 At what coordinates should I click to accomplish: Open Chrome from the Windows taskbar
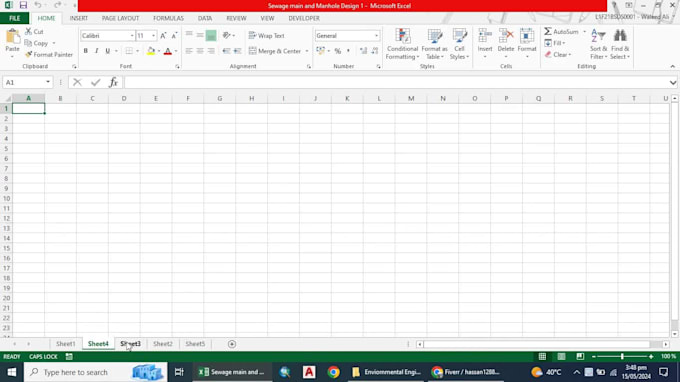[x=333, y=372]
